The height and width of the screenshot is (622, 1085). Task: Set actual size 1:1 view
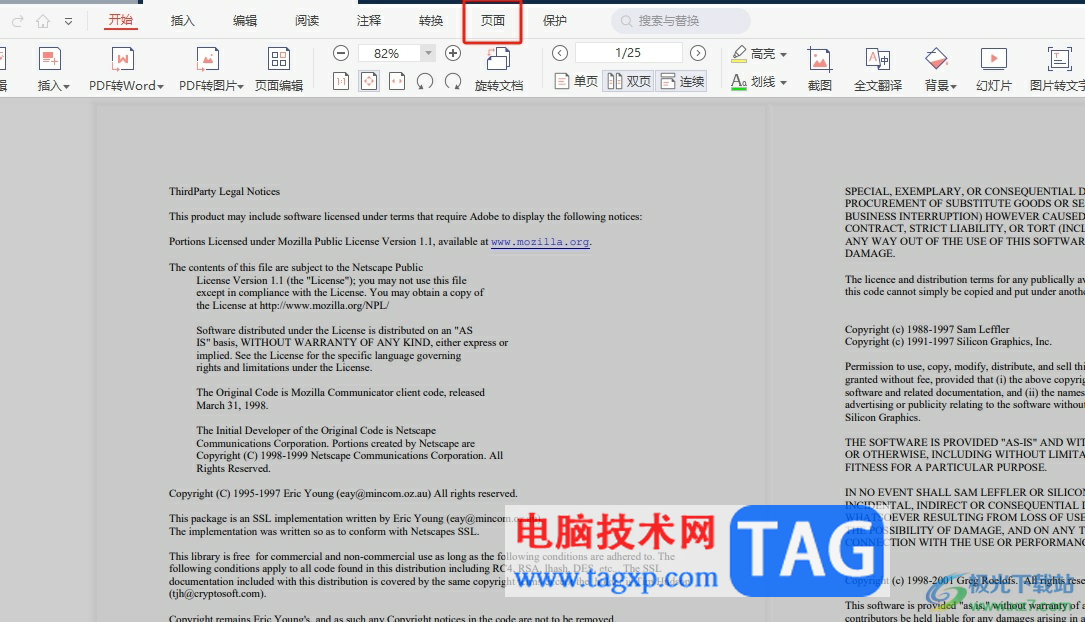[341, 82]
